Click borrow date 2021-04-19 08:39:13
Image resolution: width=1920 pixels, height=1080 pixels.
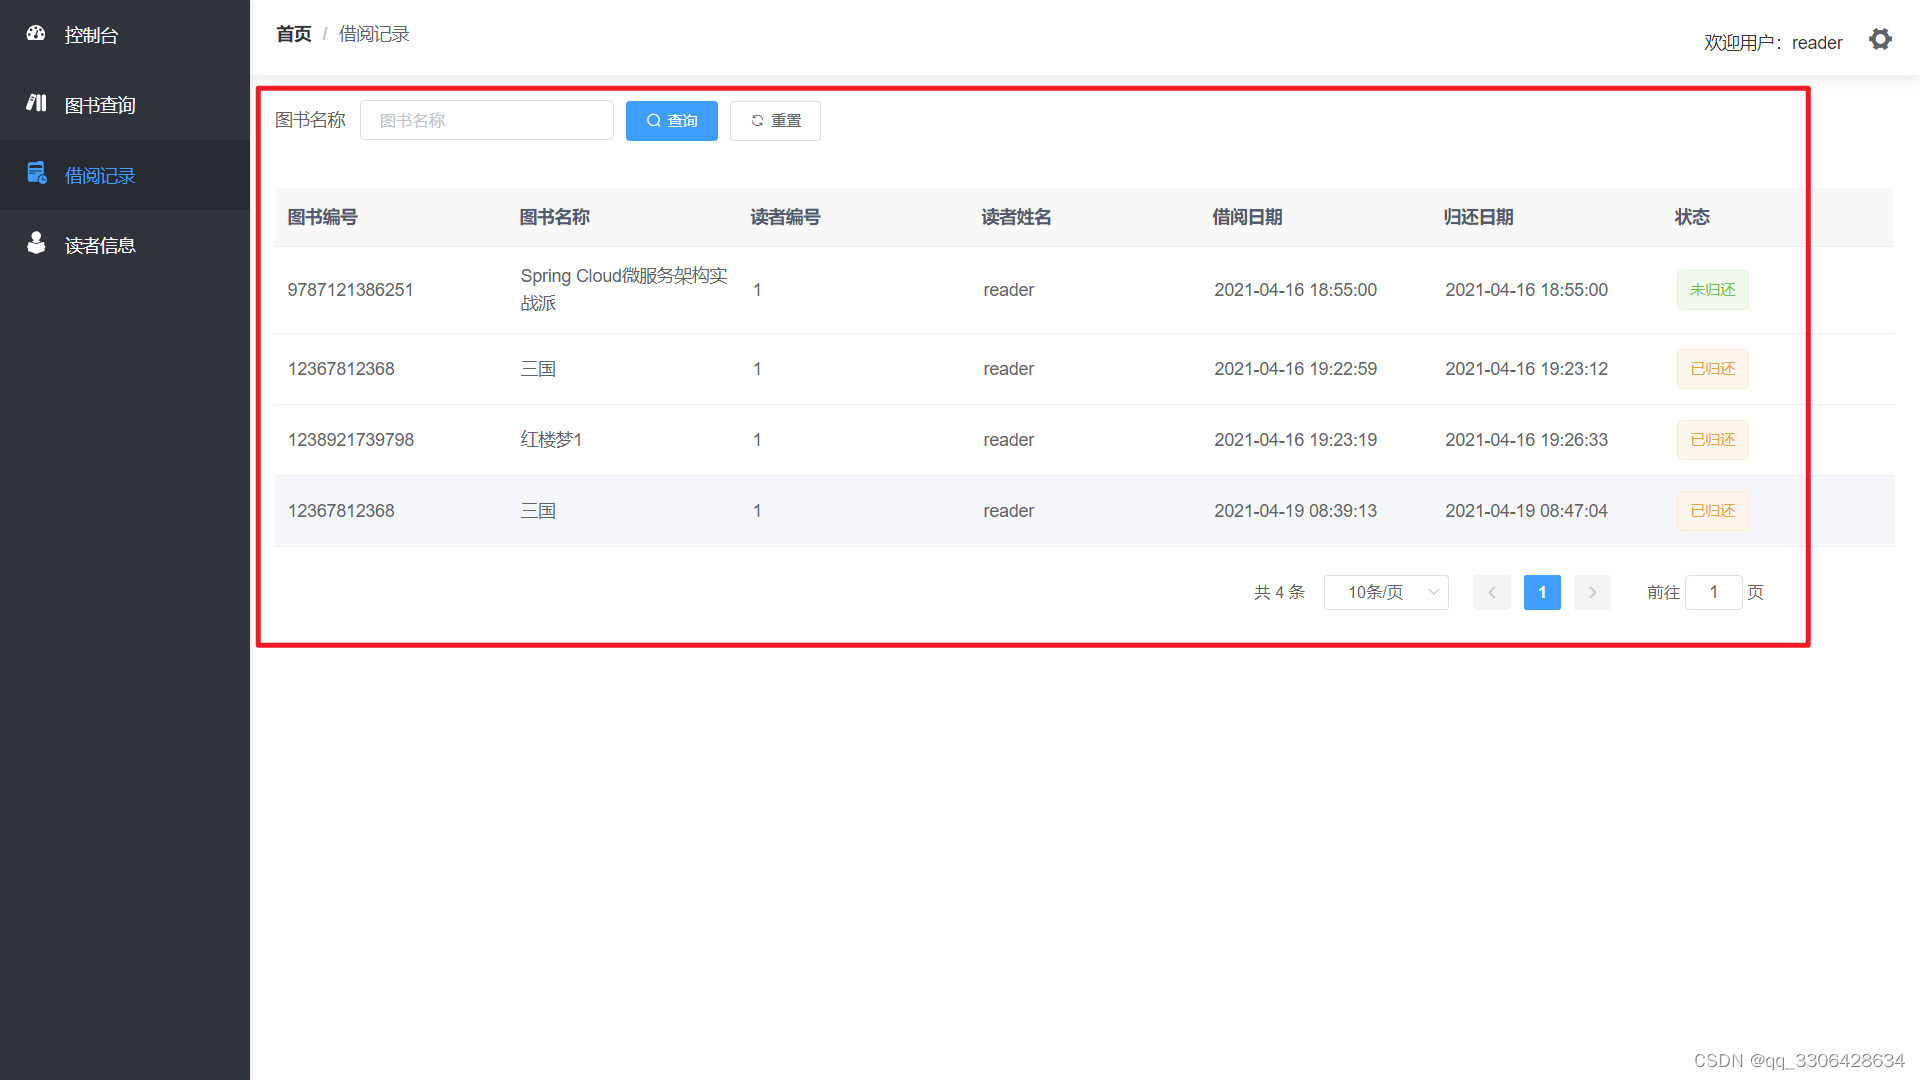[x=1296, y=511]
